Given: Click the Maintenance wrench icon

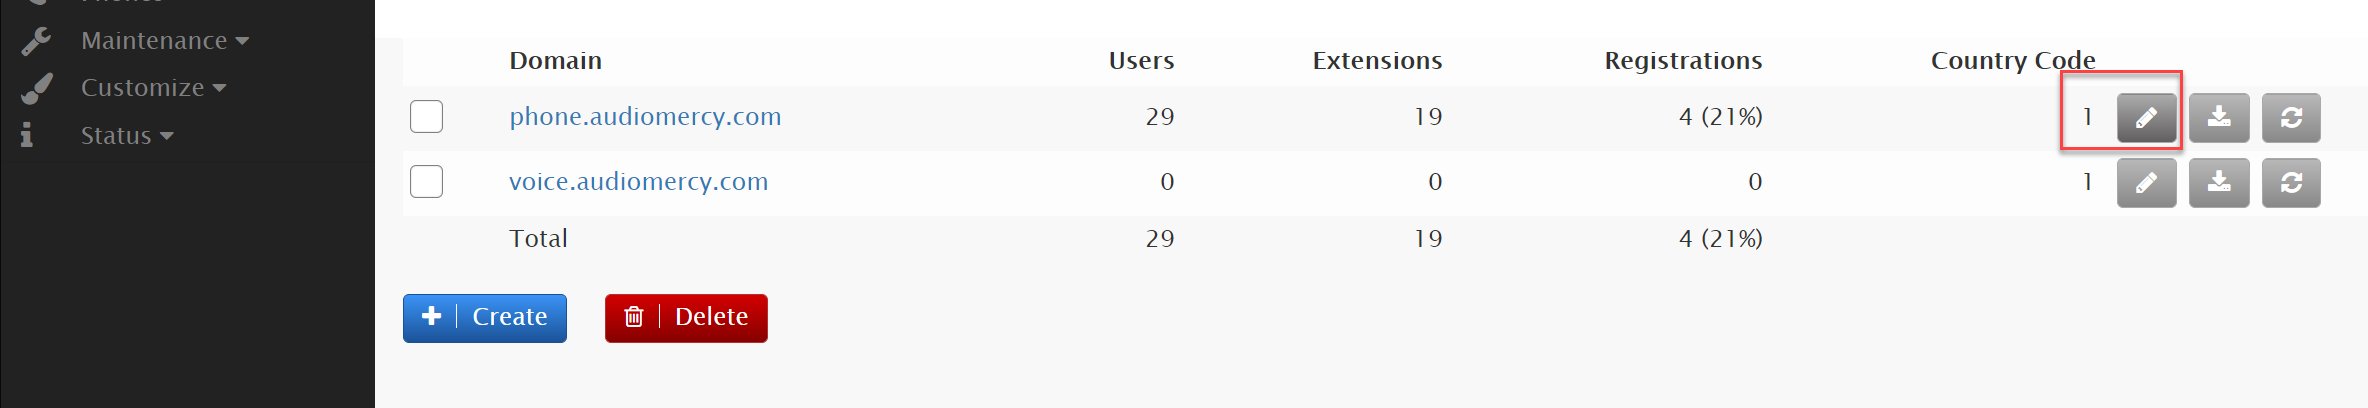Looking at the screenshot, I should pyautogui.click(x=36, y=41).
